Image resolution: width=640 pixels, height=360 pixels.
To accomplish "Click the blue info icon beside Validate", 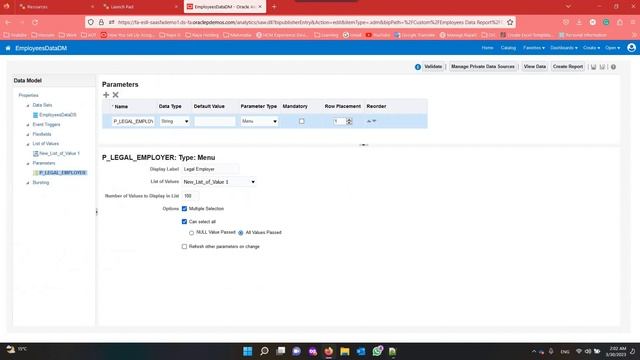I will pos(418,67).
